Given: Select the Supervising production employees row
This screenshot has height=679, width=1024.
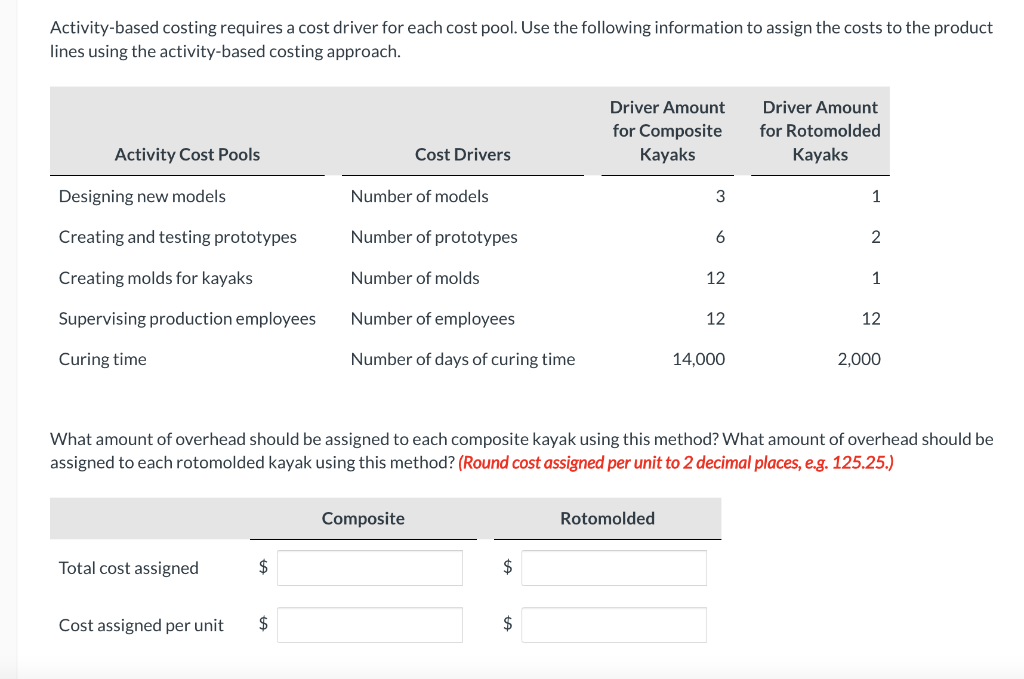Looking at the screenshot, I should (187, 318).
